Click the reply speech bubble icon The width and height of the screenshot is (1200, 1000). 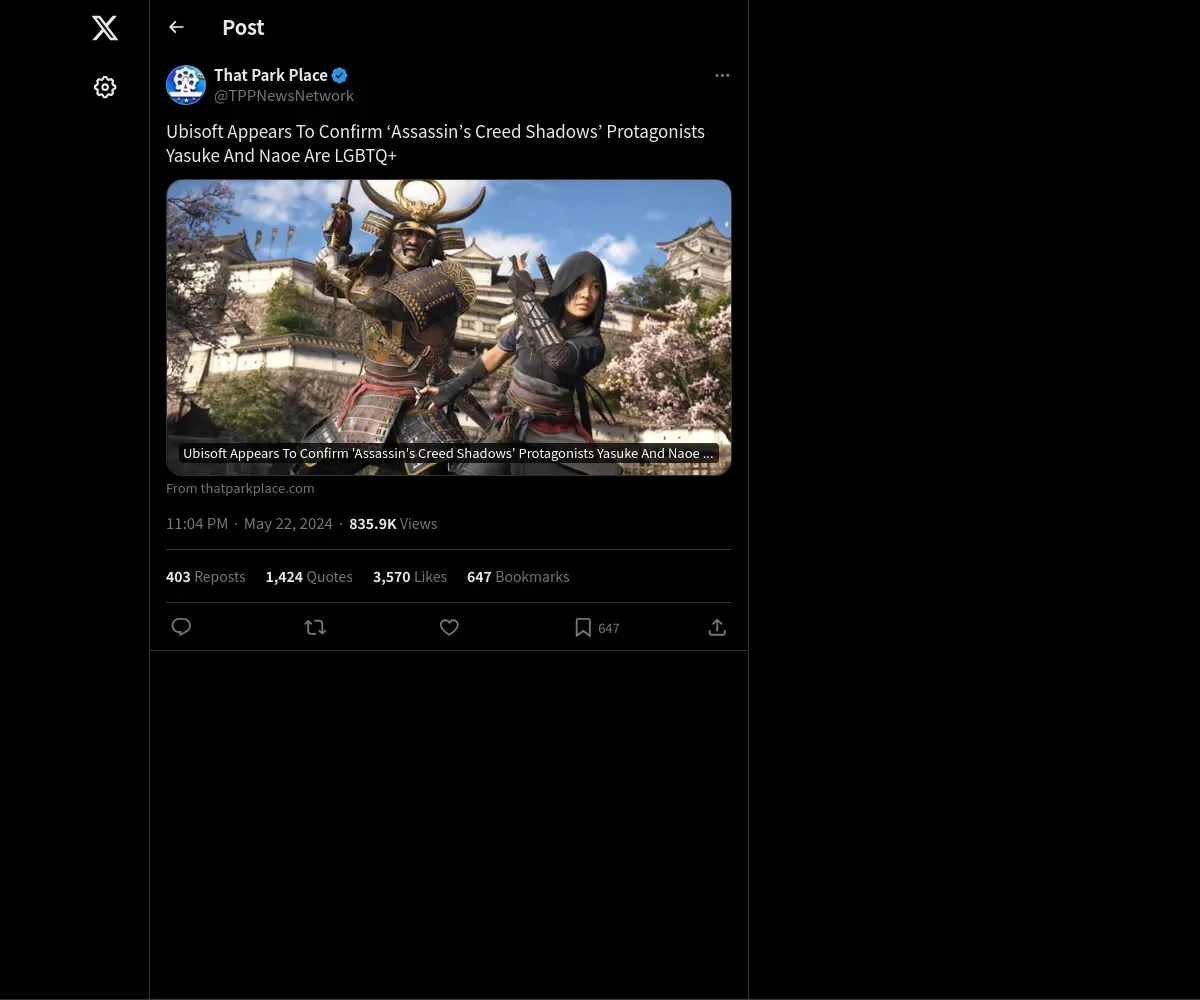click(x=181, y=627)
